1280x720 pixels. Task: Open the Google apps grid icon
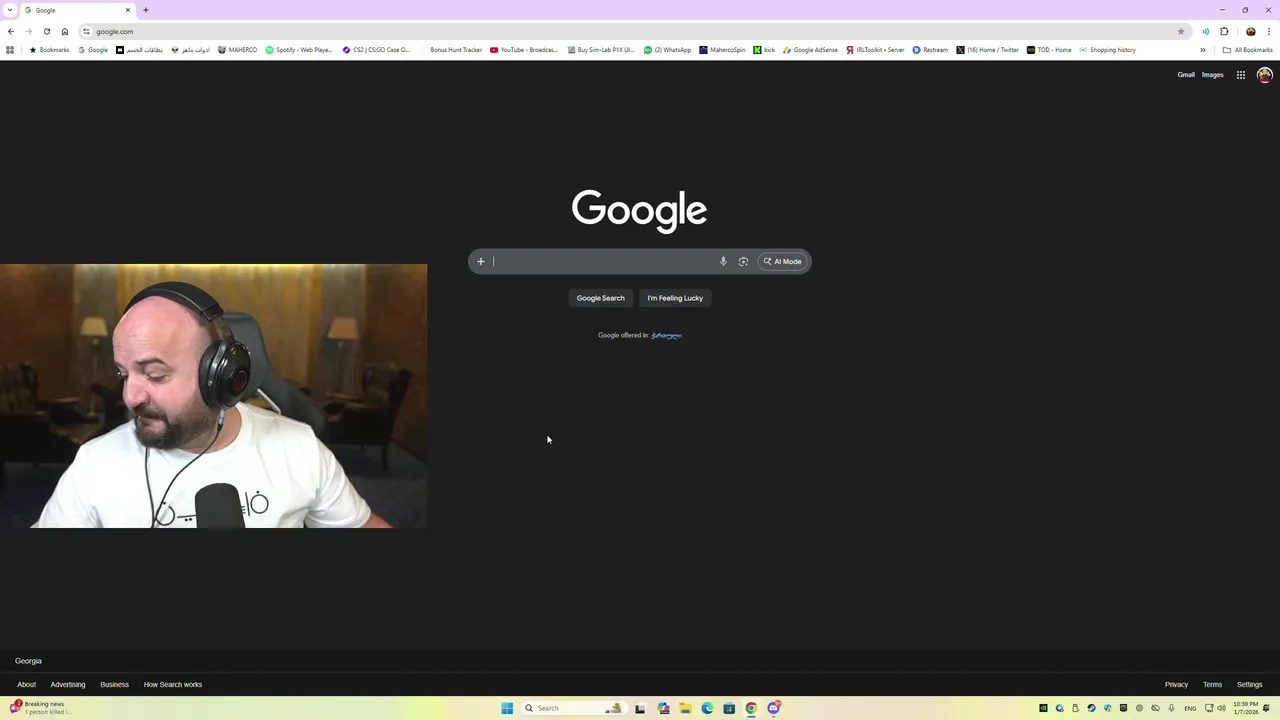tap(1241, 75)
